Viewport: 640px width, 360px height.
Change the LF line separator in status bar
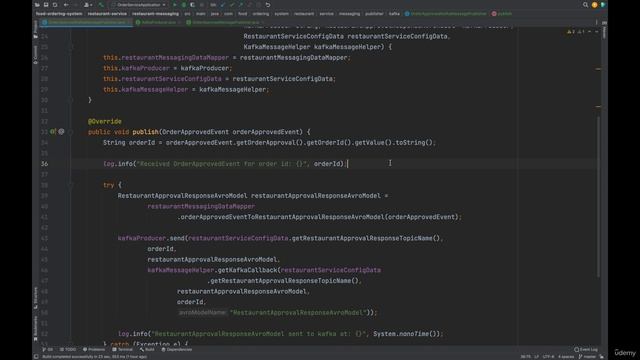coord(537,357)
